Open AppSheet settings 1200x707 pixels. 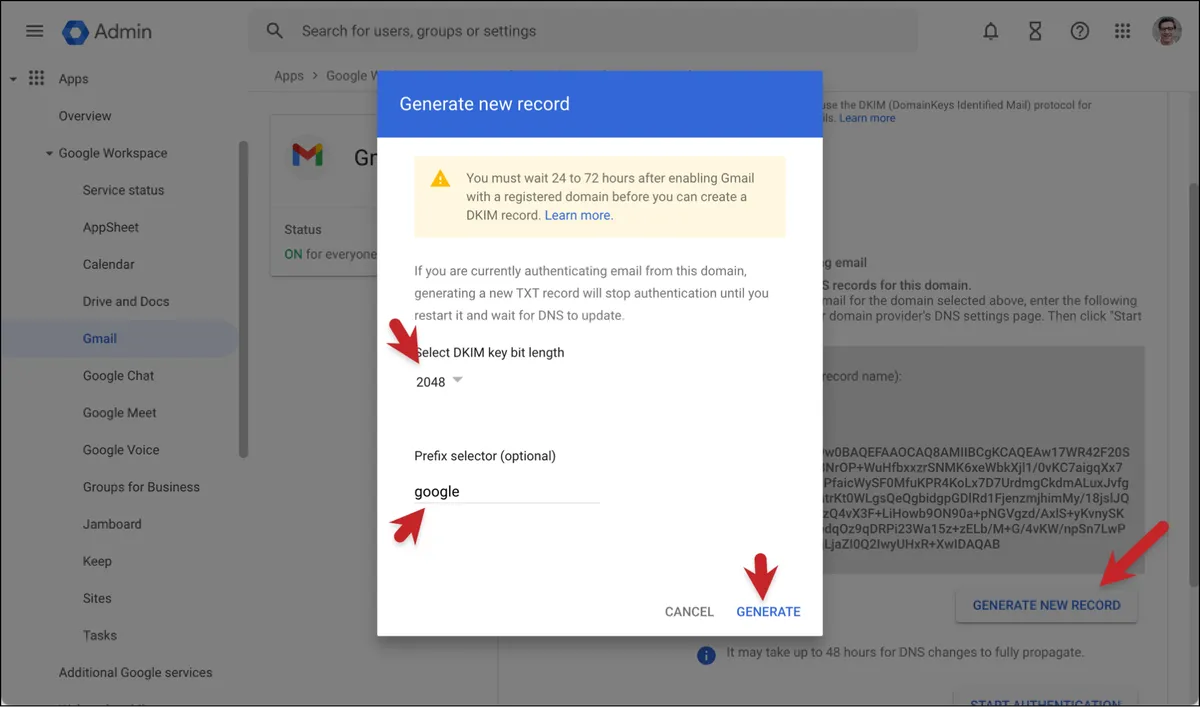click(111, 227)
